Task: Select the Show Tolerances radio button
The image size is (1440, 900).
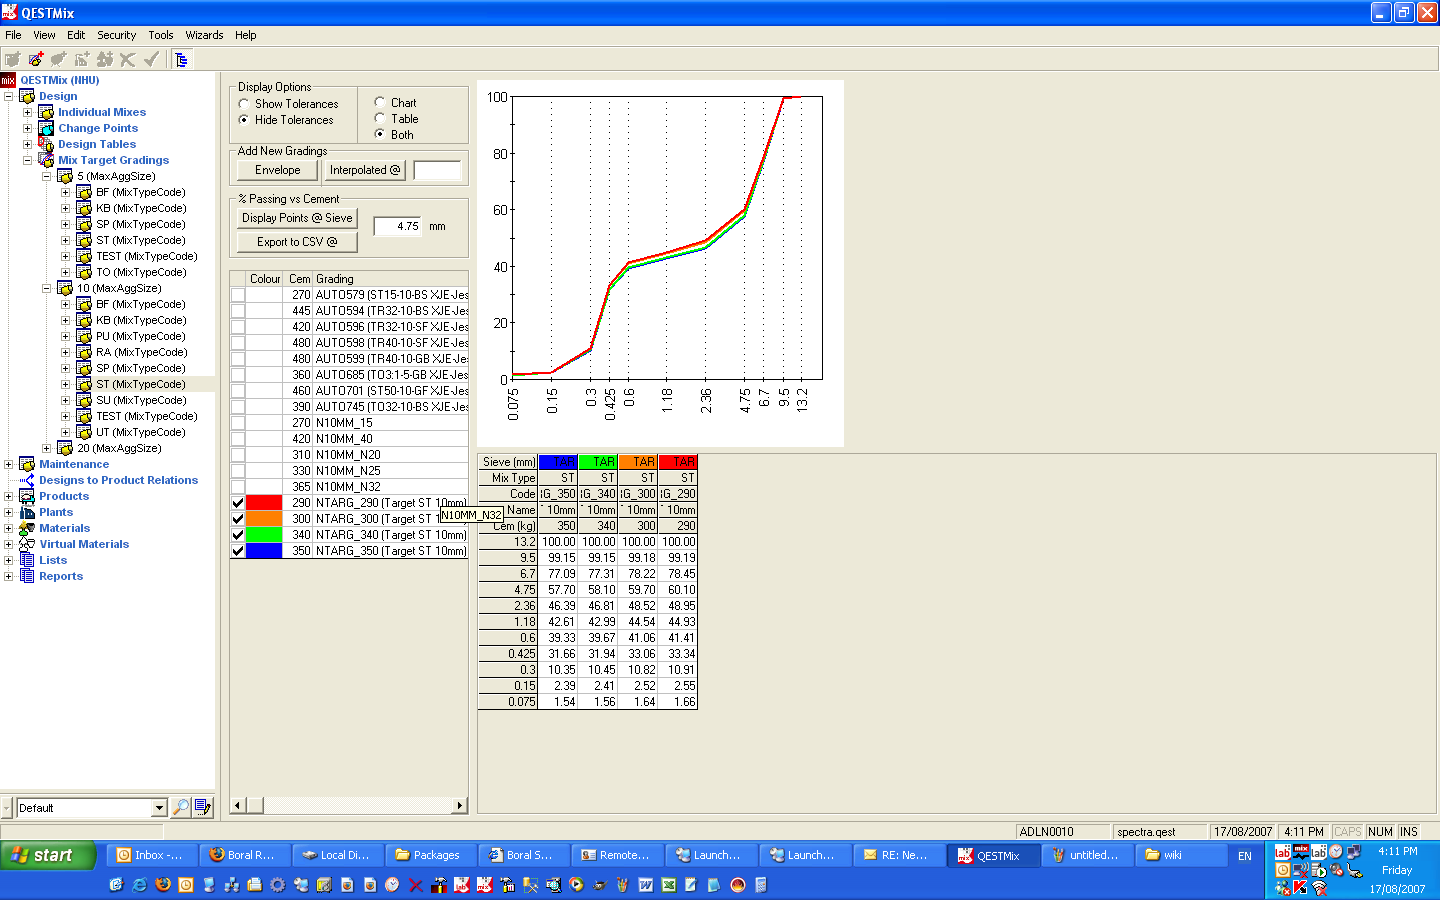Action: point(244,104)
